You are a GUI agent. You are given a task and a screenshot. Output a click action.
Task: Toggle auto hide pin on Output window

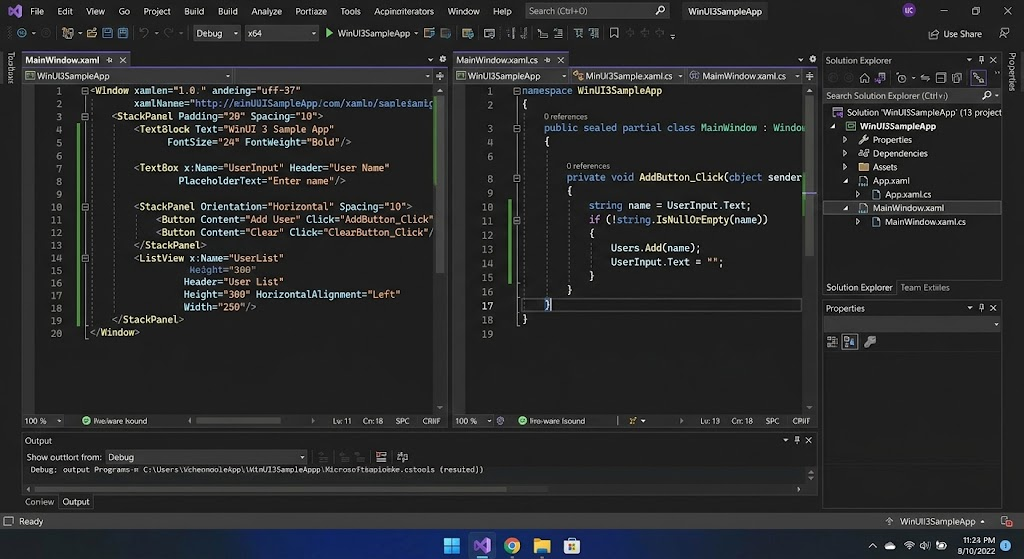point(797,440)
